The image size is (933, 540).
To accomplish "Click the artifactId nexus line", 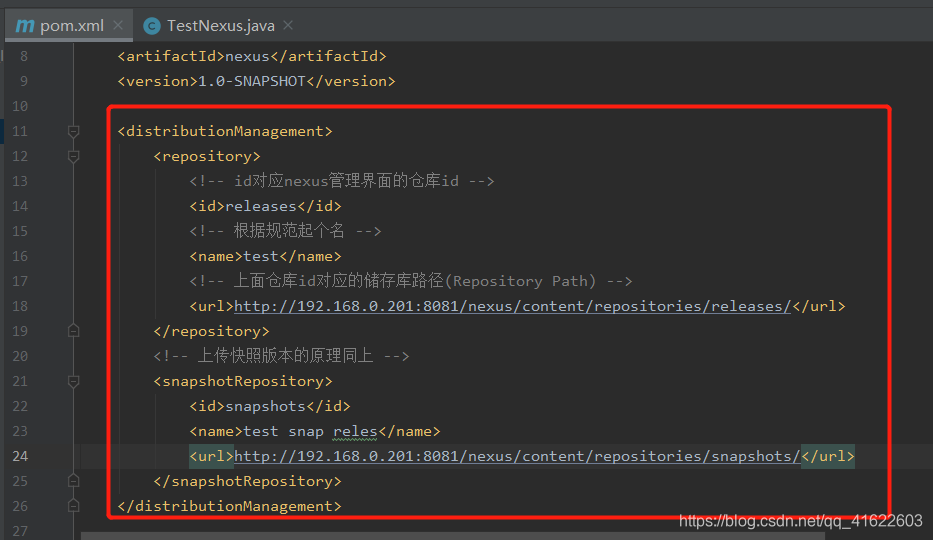I will tap(252, 56).
